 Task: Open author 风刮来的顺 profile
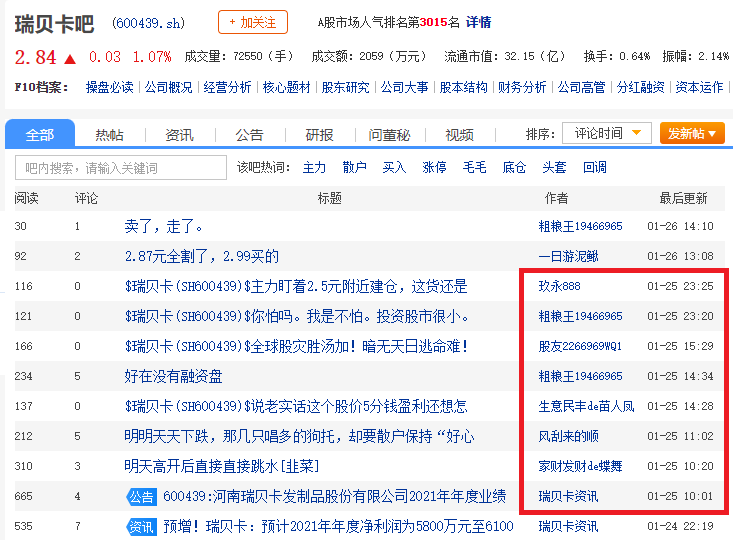[568, 436]
